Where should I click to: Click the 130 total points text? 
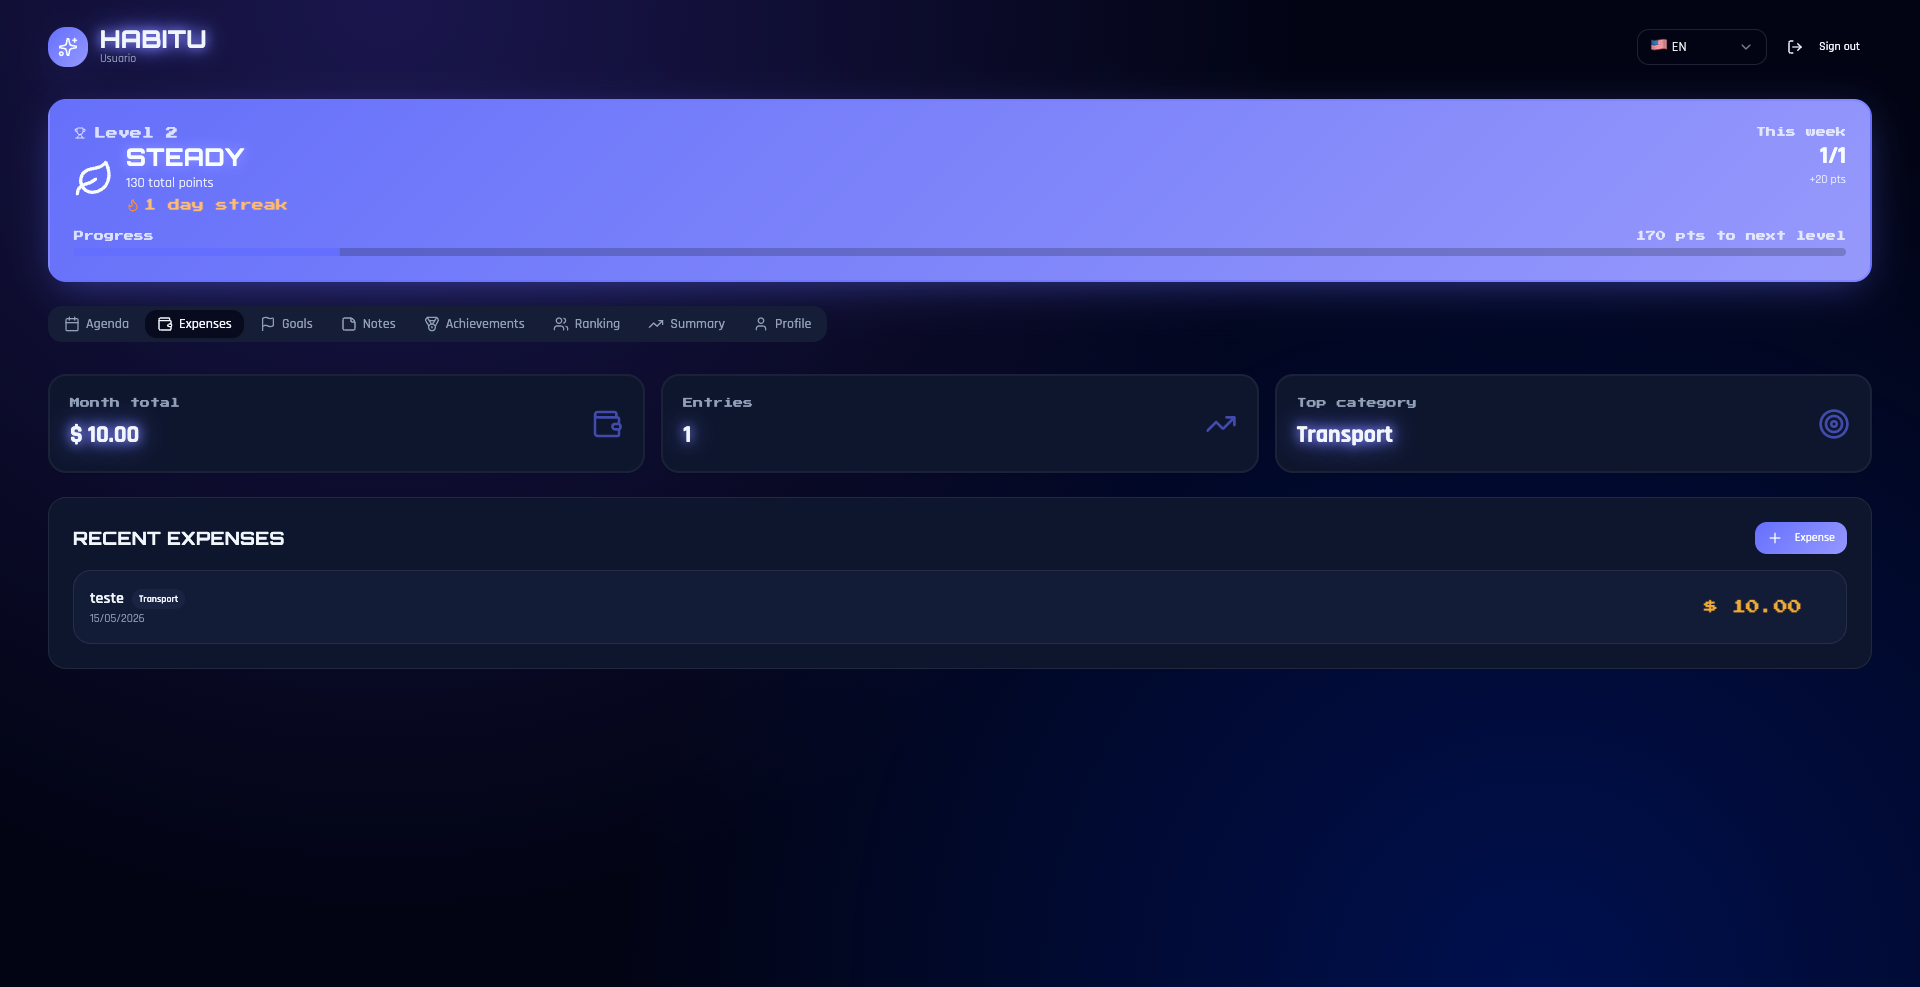coord(169,183)
